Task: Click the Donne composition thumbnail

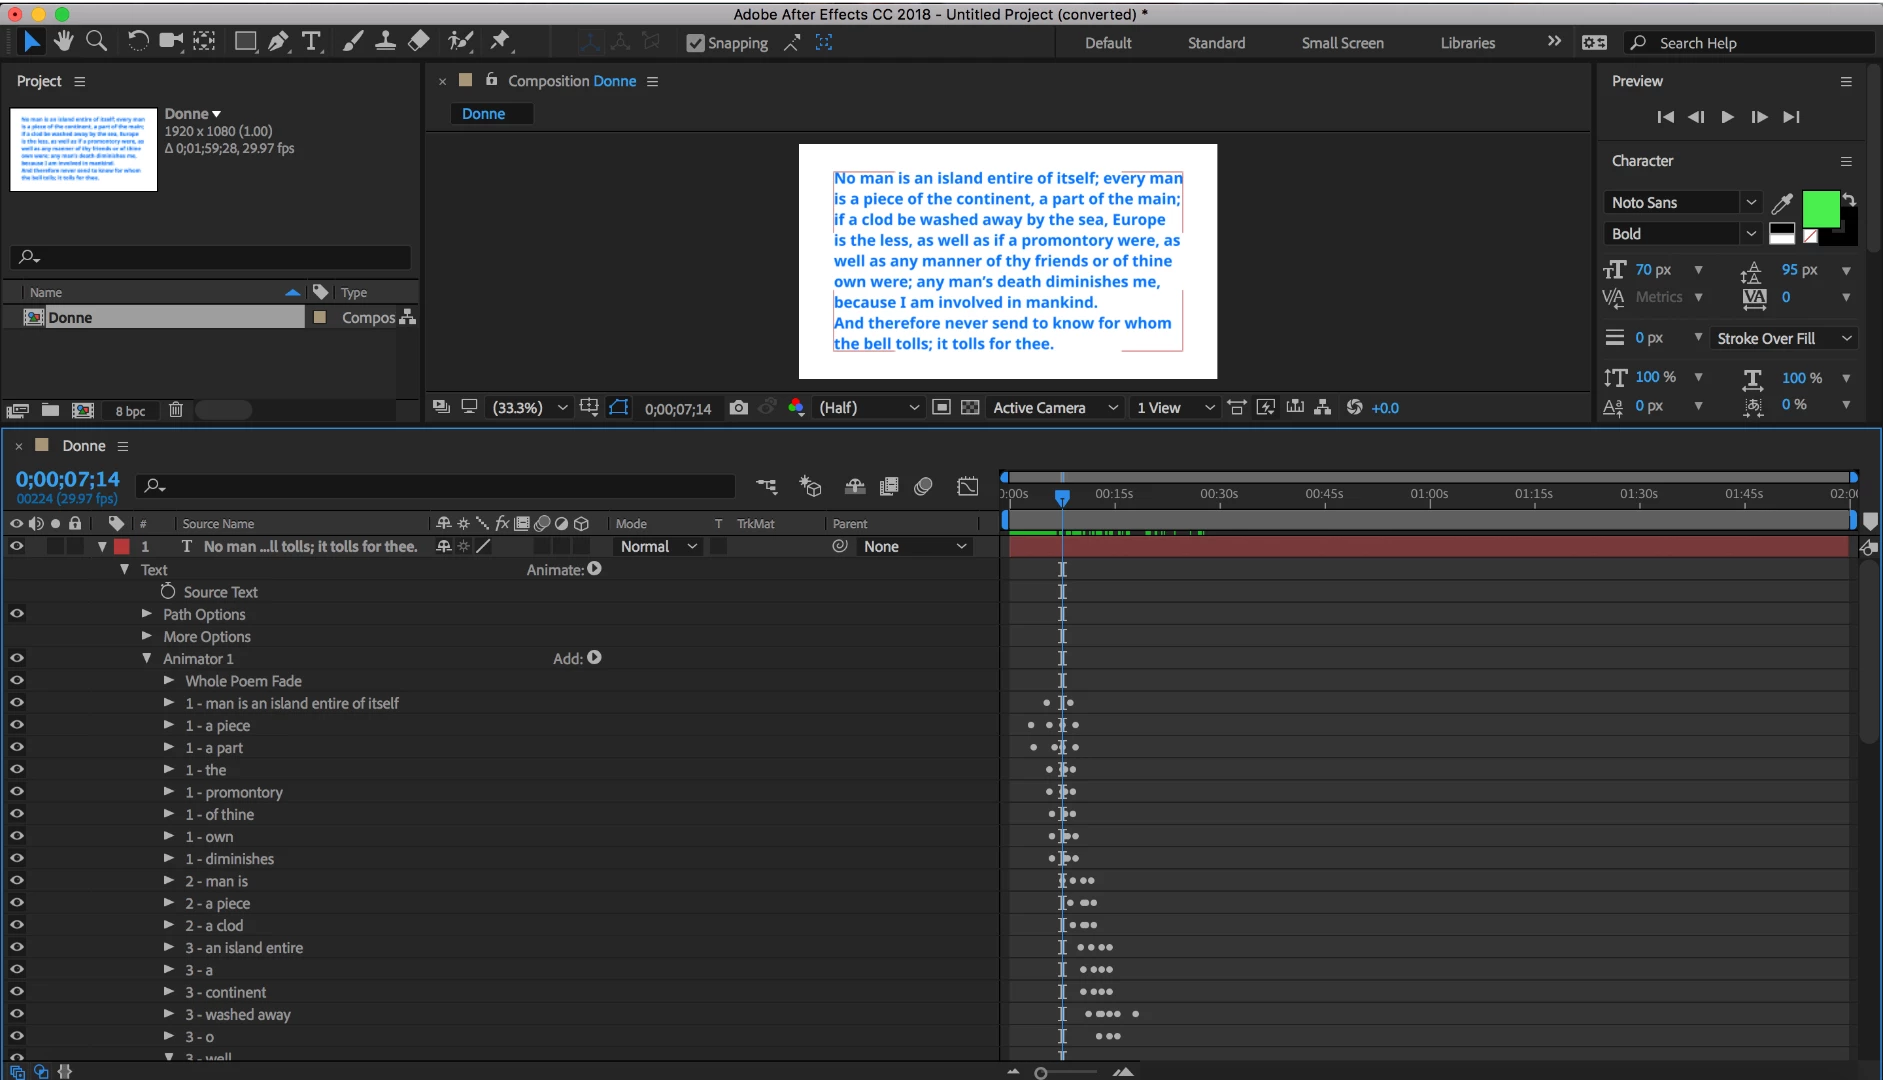Action: click(84, 149)
